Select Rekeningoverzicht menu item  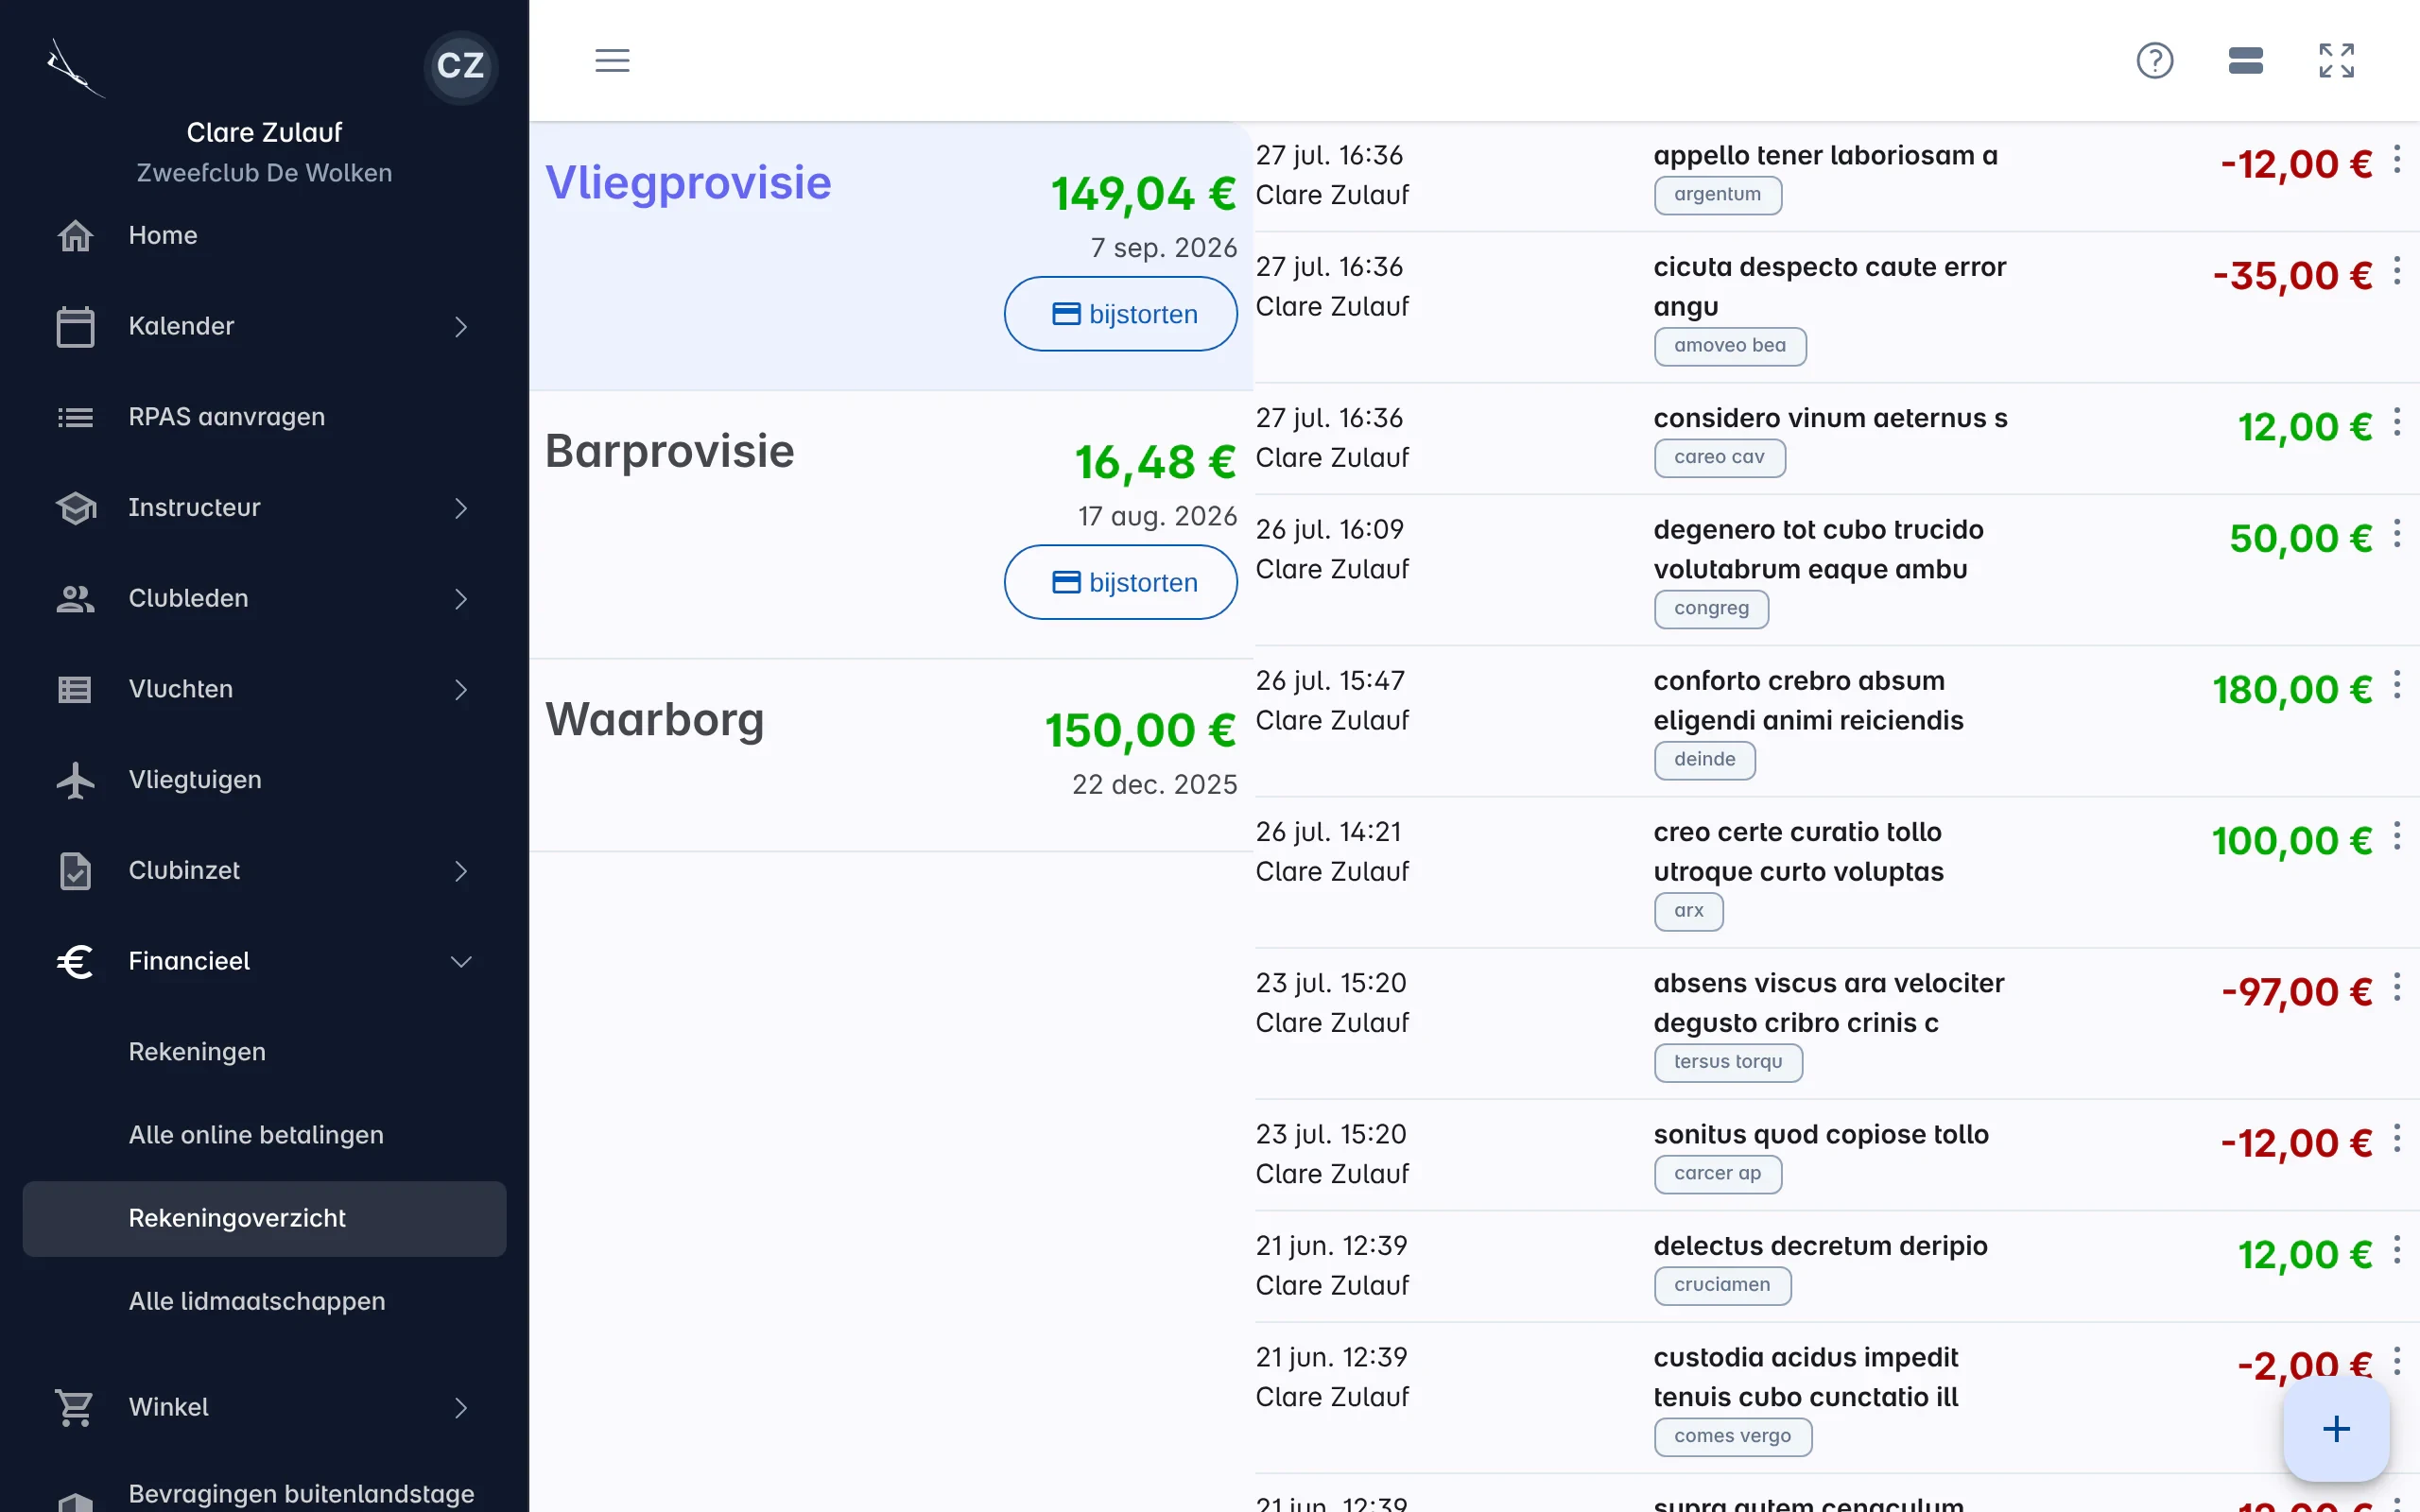(x=264, y=1219)
